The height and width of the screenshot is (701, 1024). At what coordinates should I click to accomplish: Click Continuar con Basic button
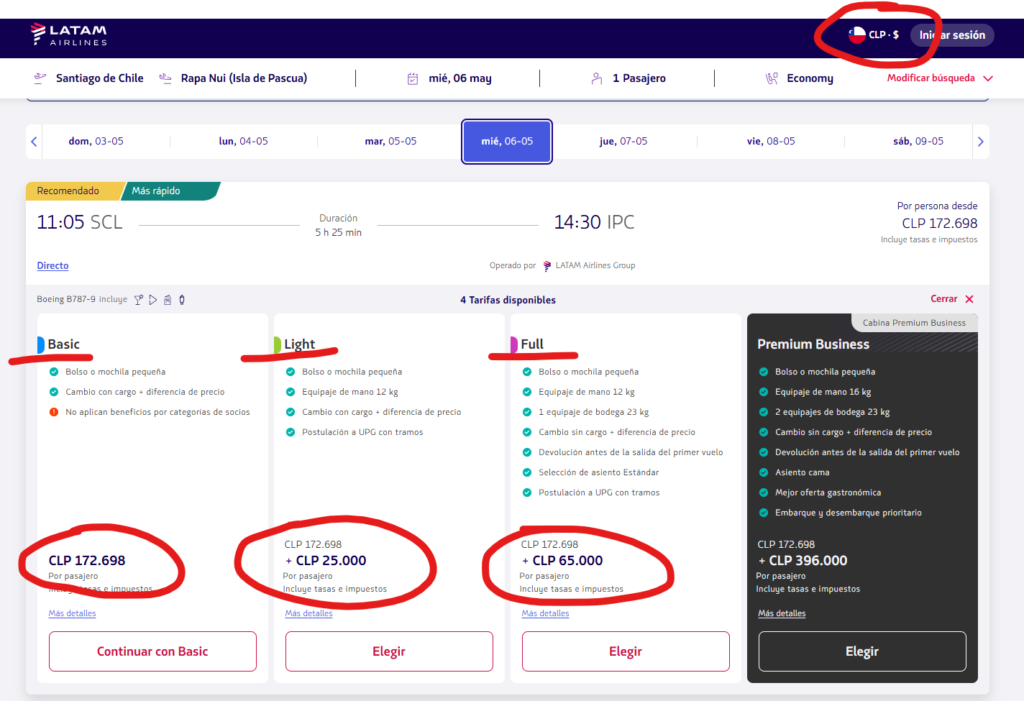(152, 651)
